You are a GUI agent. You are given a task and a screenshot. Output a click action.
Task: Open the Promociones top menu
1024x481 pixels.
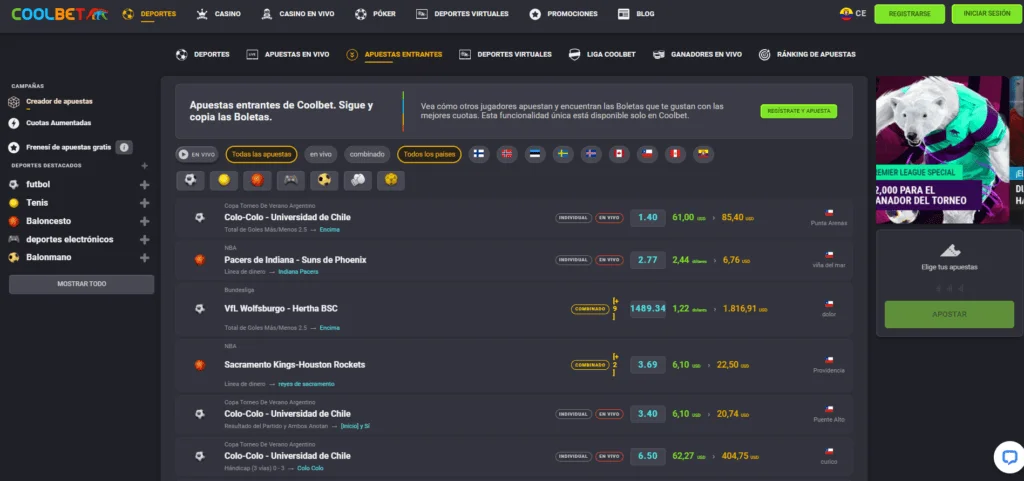click(563, 14)
